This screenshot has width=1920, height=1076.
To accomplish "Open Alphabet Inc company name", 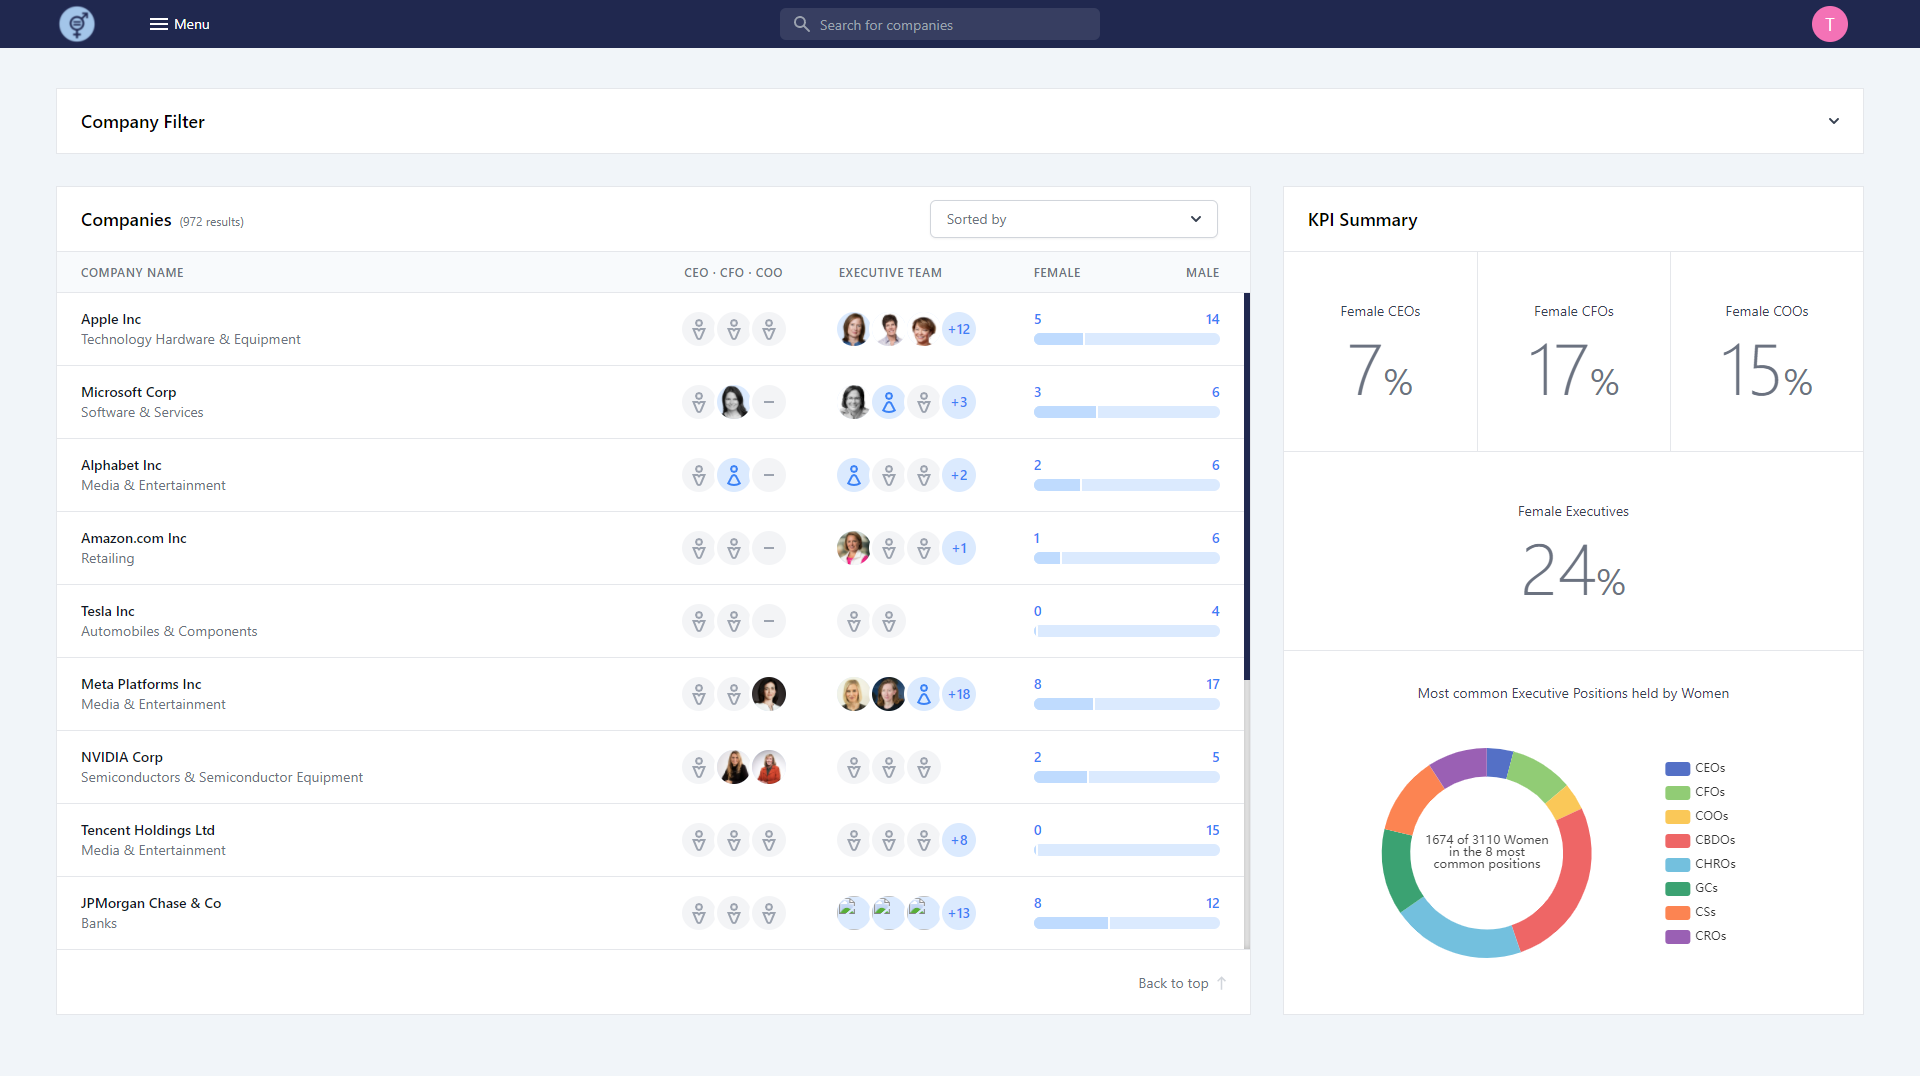I will 121,465.
